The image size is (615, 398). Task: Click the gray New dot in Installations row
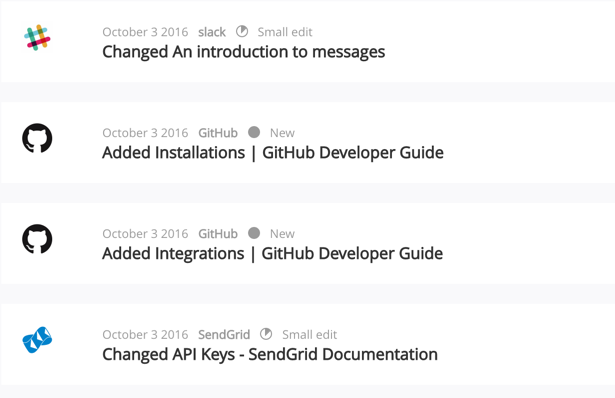(254, 132)
